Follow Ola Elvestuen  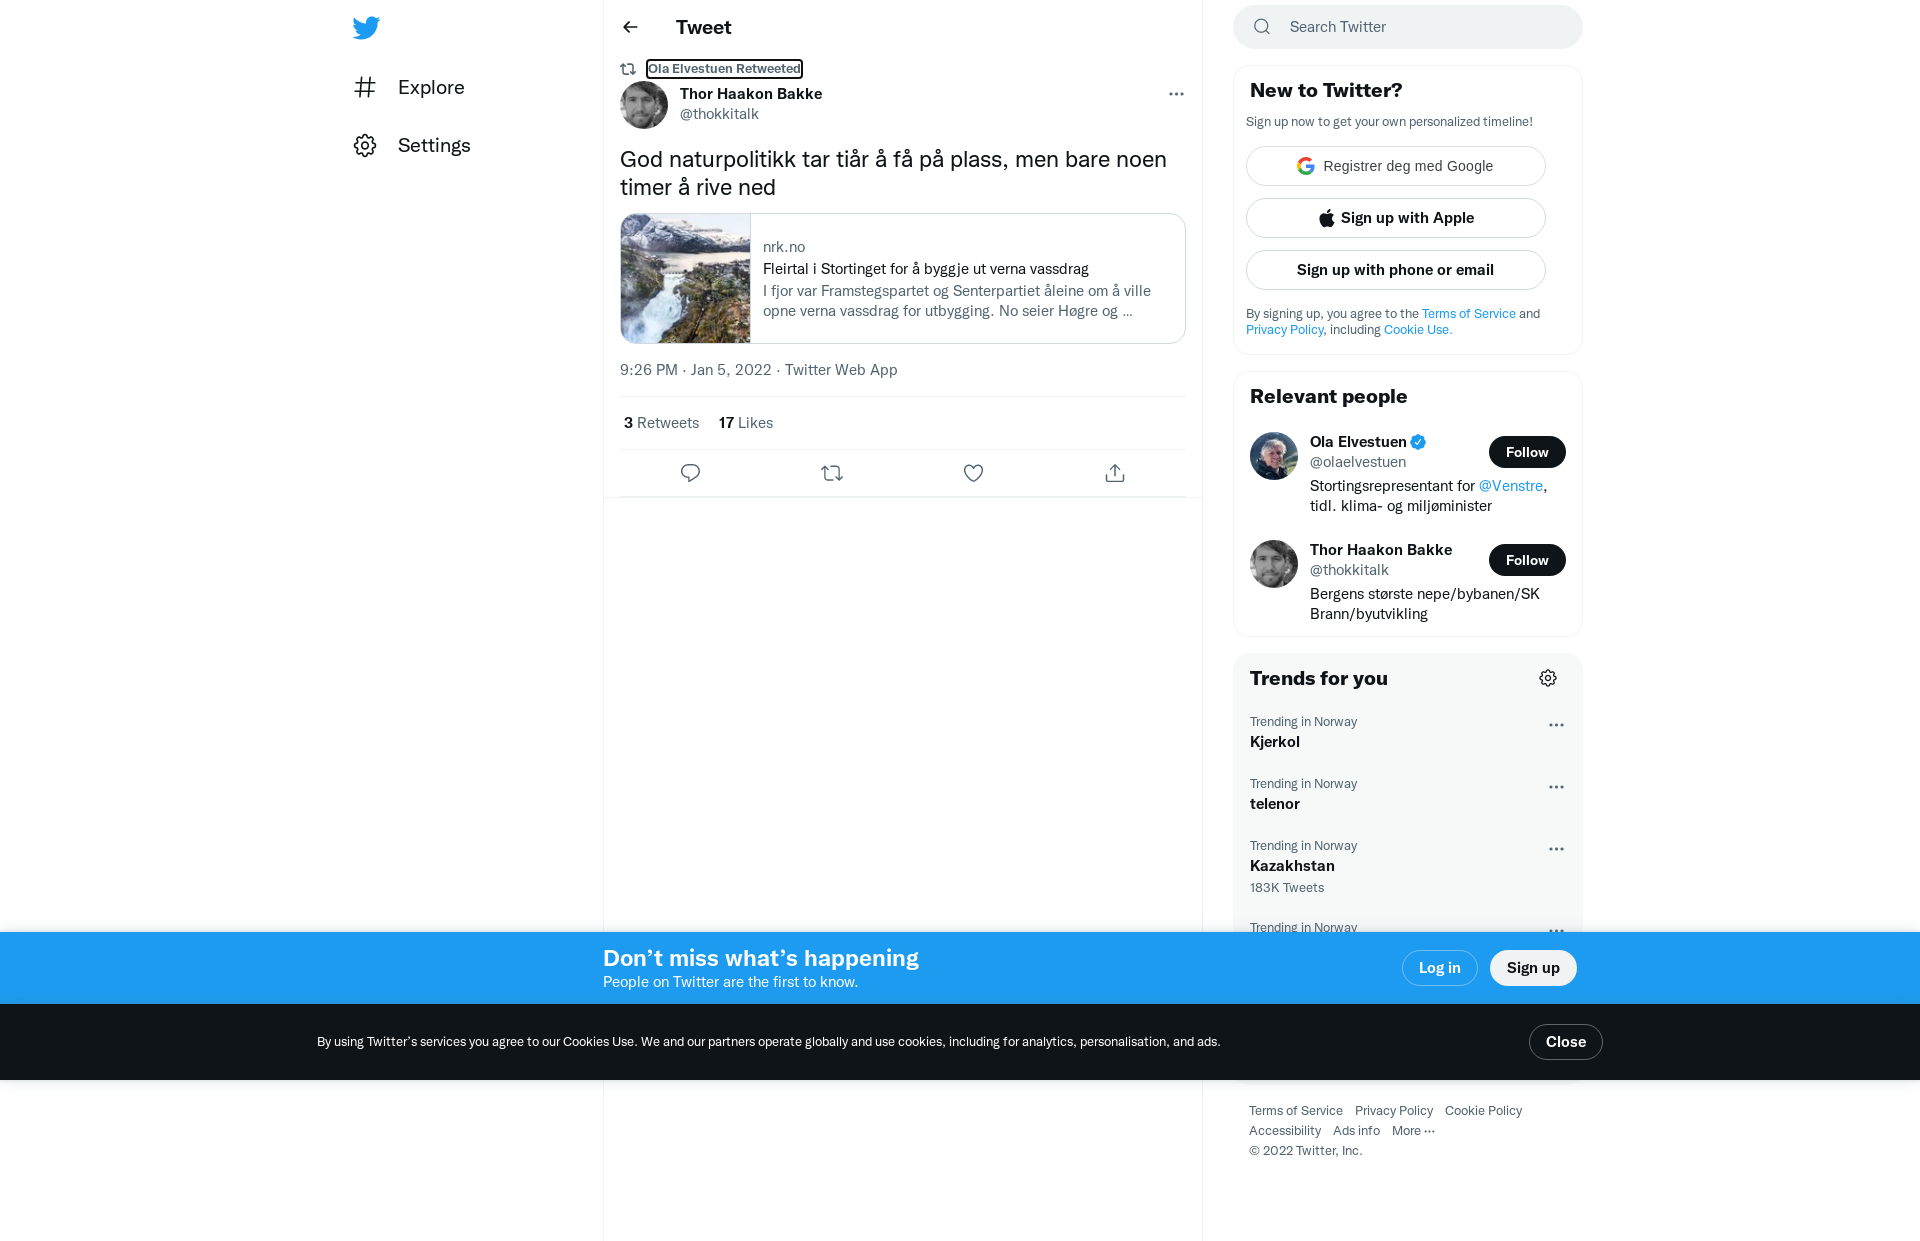point(1527,452)
